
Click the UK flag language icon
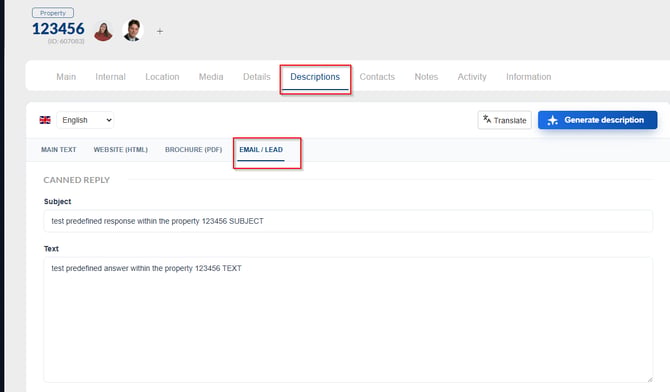(45, 120)
